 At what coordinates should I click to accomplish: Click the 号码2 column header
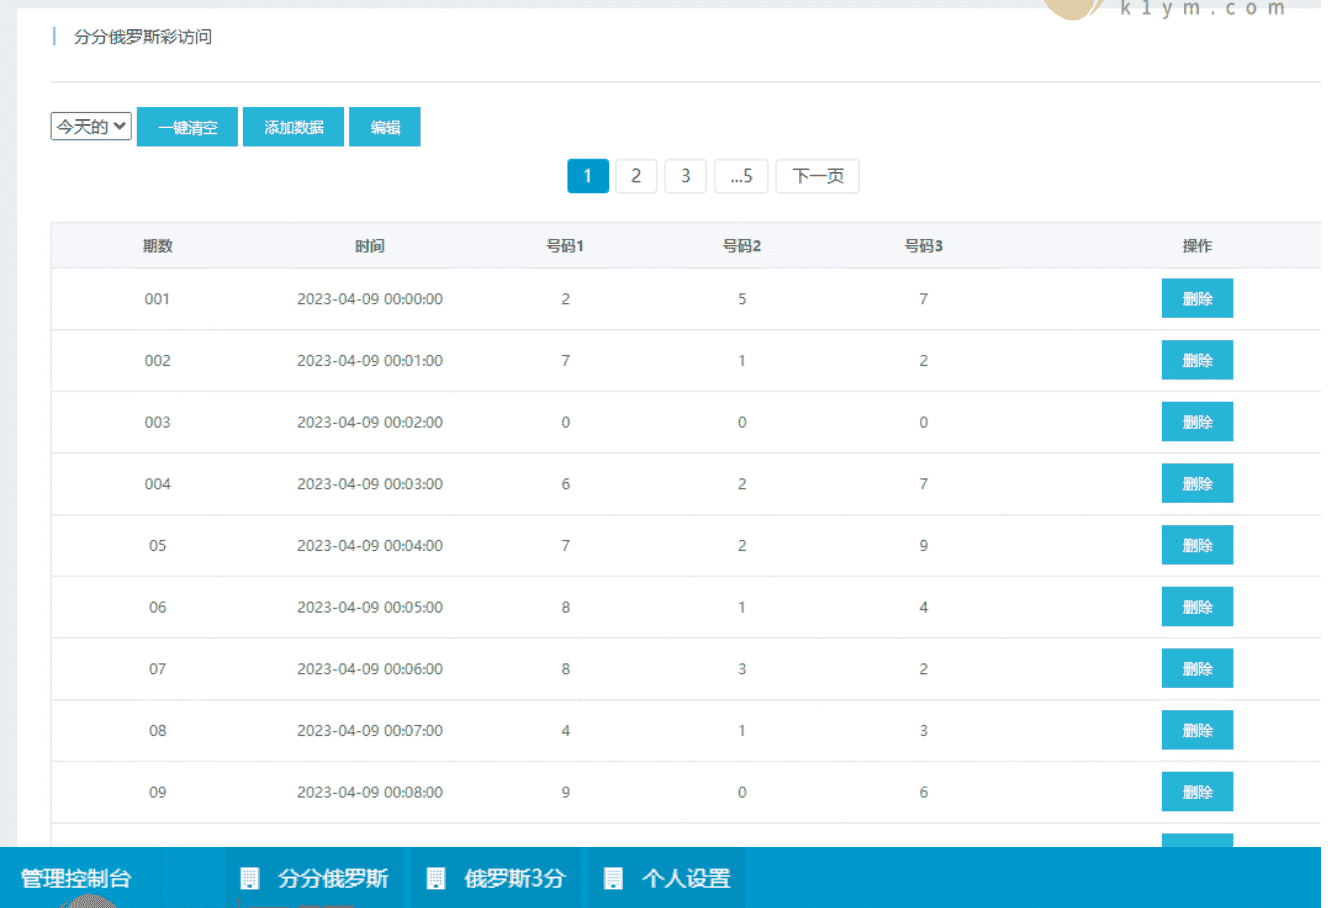pyautogui.click(x=742, y=246)
